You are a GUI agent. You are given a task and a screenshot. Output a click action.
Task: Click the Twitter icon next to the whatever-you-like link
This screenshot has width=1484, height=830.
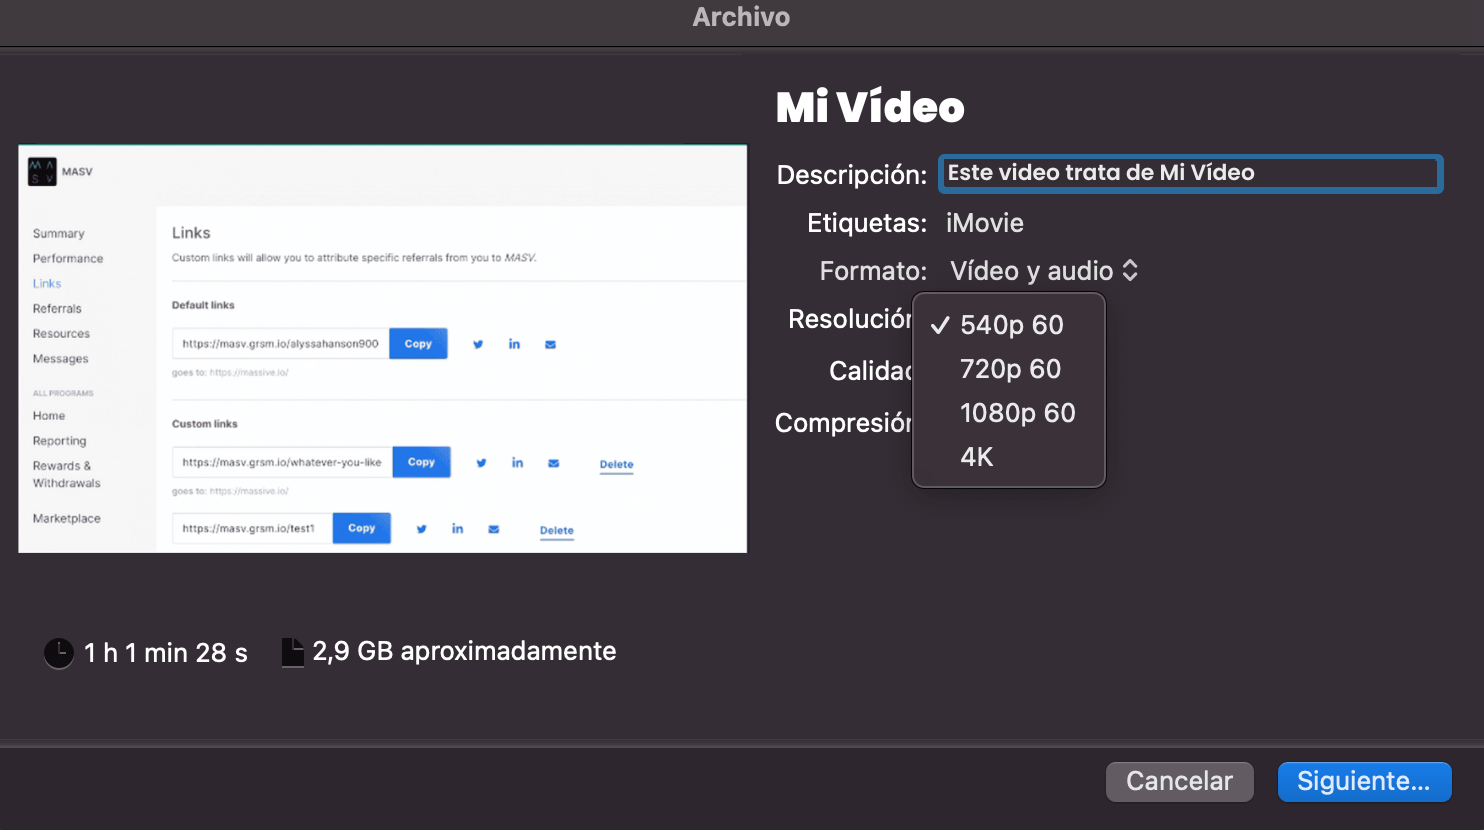(x=481, y=462)
